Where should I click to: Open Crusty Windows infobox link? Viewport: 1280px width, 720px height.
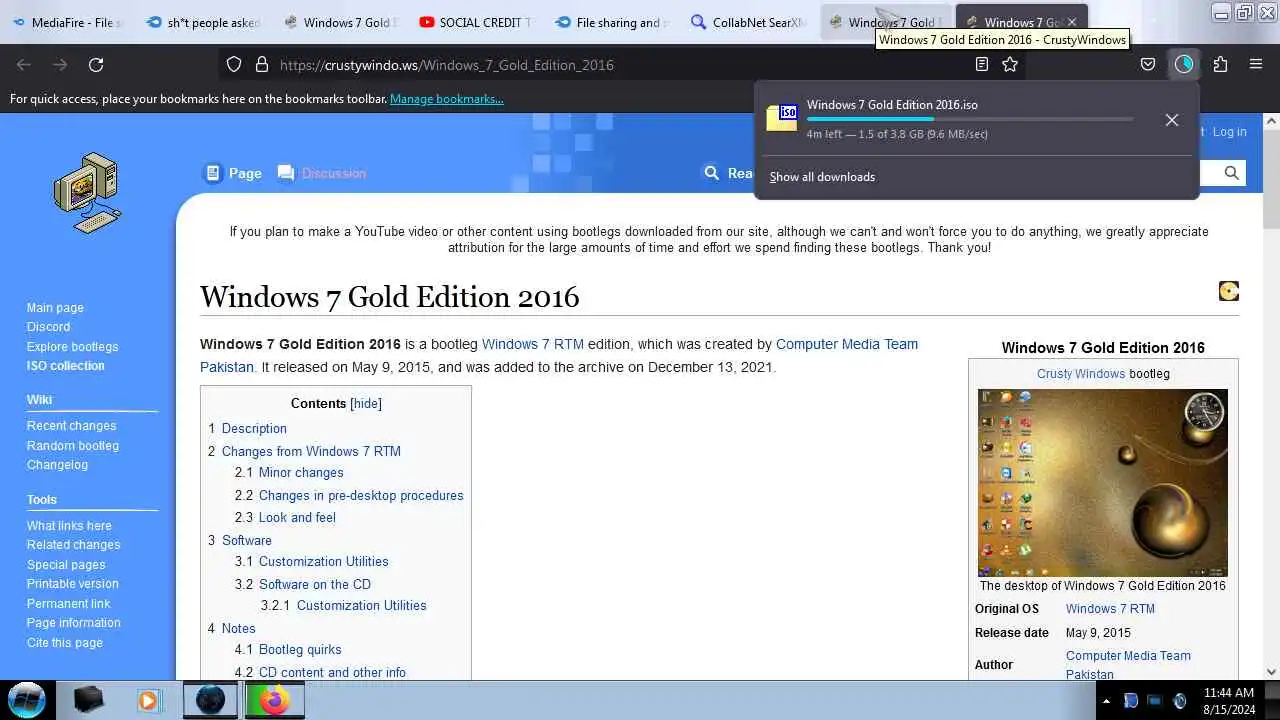coord(1081,373)
